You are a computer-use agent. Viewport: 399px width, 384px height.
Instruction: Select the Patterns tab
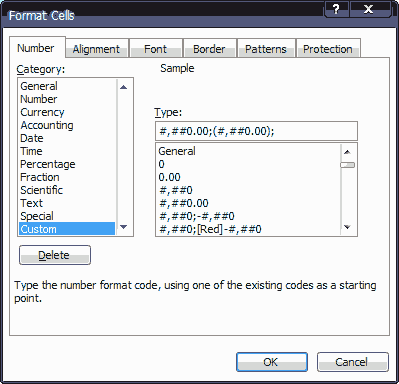pos(266,49)
